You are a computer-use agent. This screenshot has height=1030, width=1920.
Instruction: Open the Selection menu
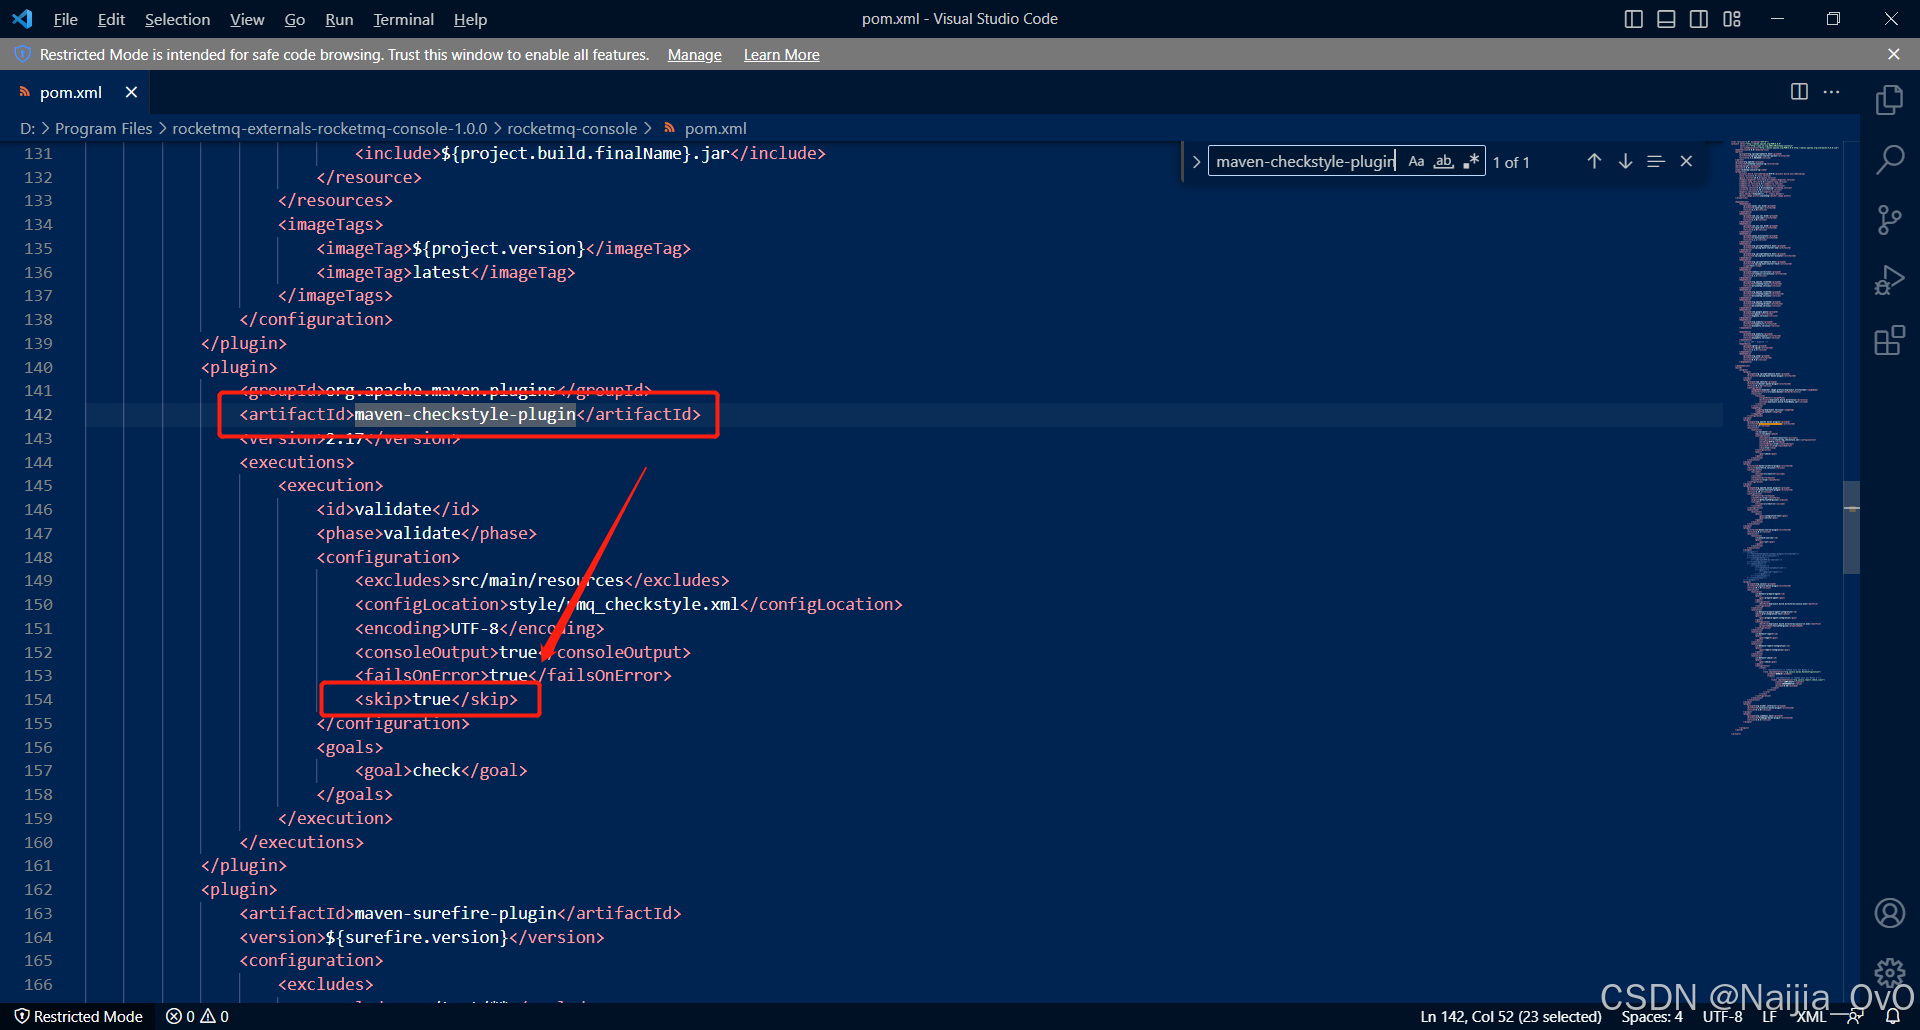177,19
